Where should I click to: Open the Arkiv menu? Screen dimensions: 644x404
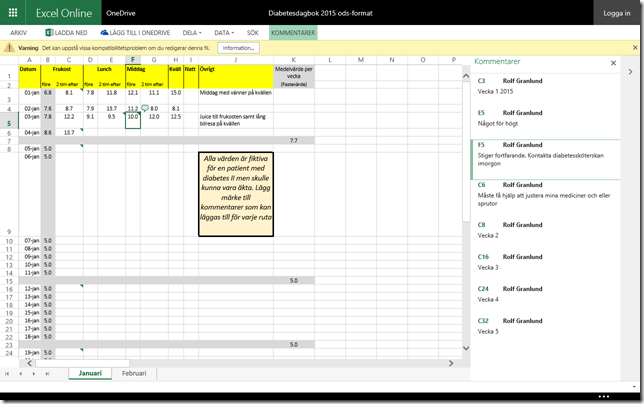click(x=18, y=33)
